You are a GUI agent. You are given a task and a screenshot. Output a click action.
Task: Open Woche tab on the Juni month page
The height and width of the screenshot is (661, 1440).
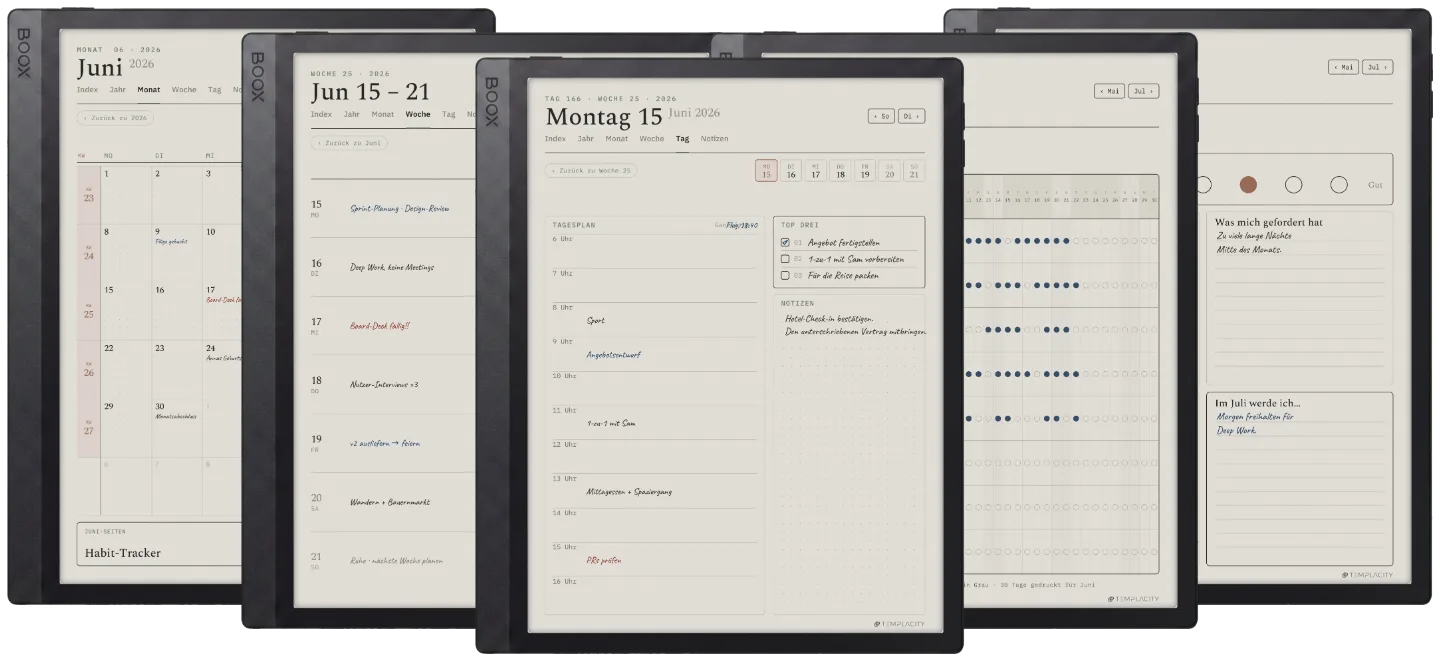coord(184,89)
